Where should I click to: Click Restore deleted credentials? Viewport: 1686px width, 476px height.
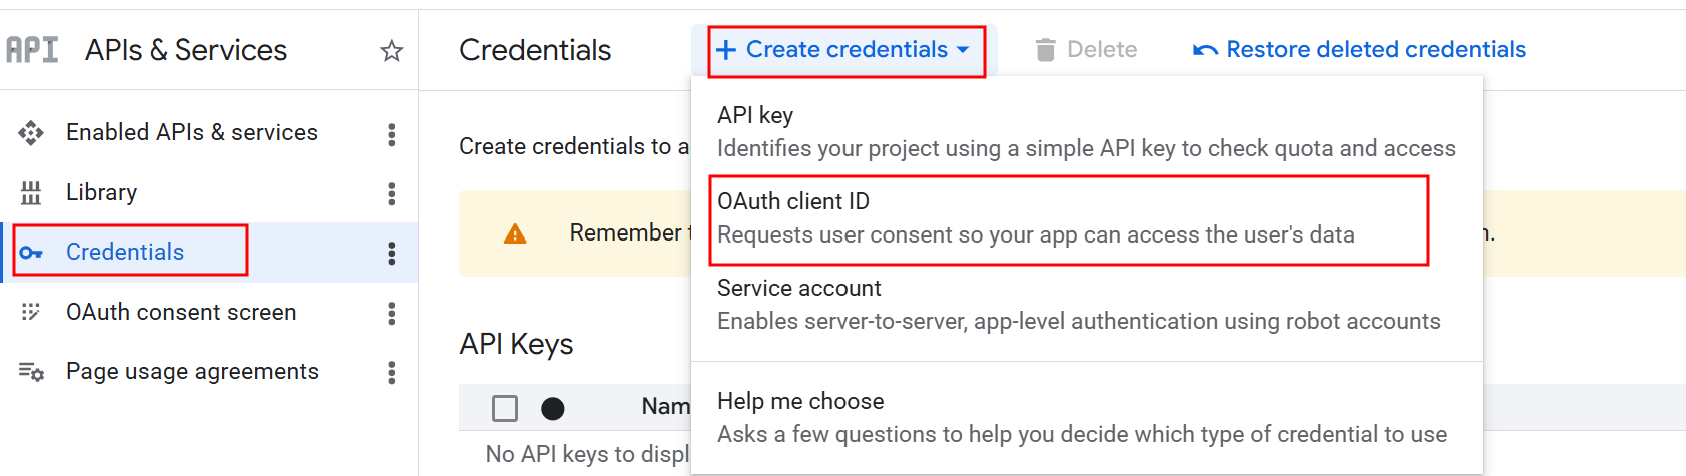tap(1360, 50)
